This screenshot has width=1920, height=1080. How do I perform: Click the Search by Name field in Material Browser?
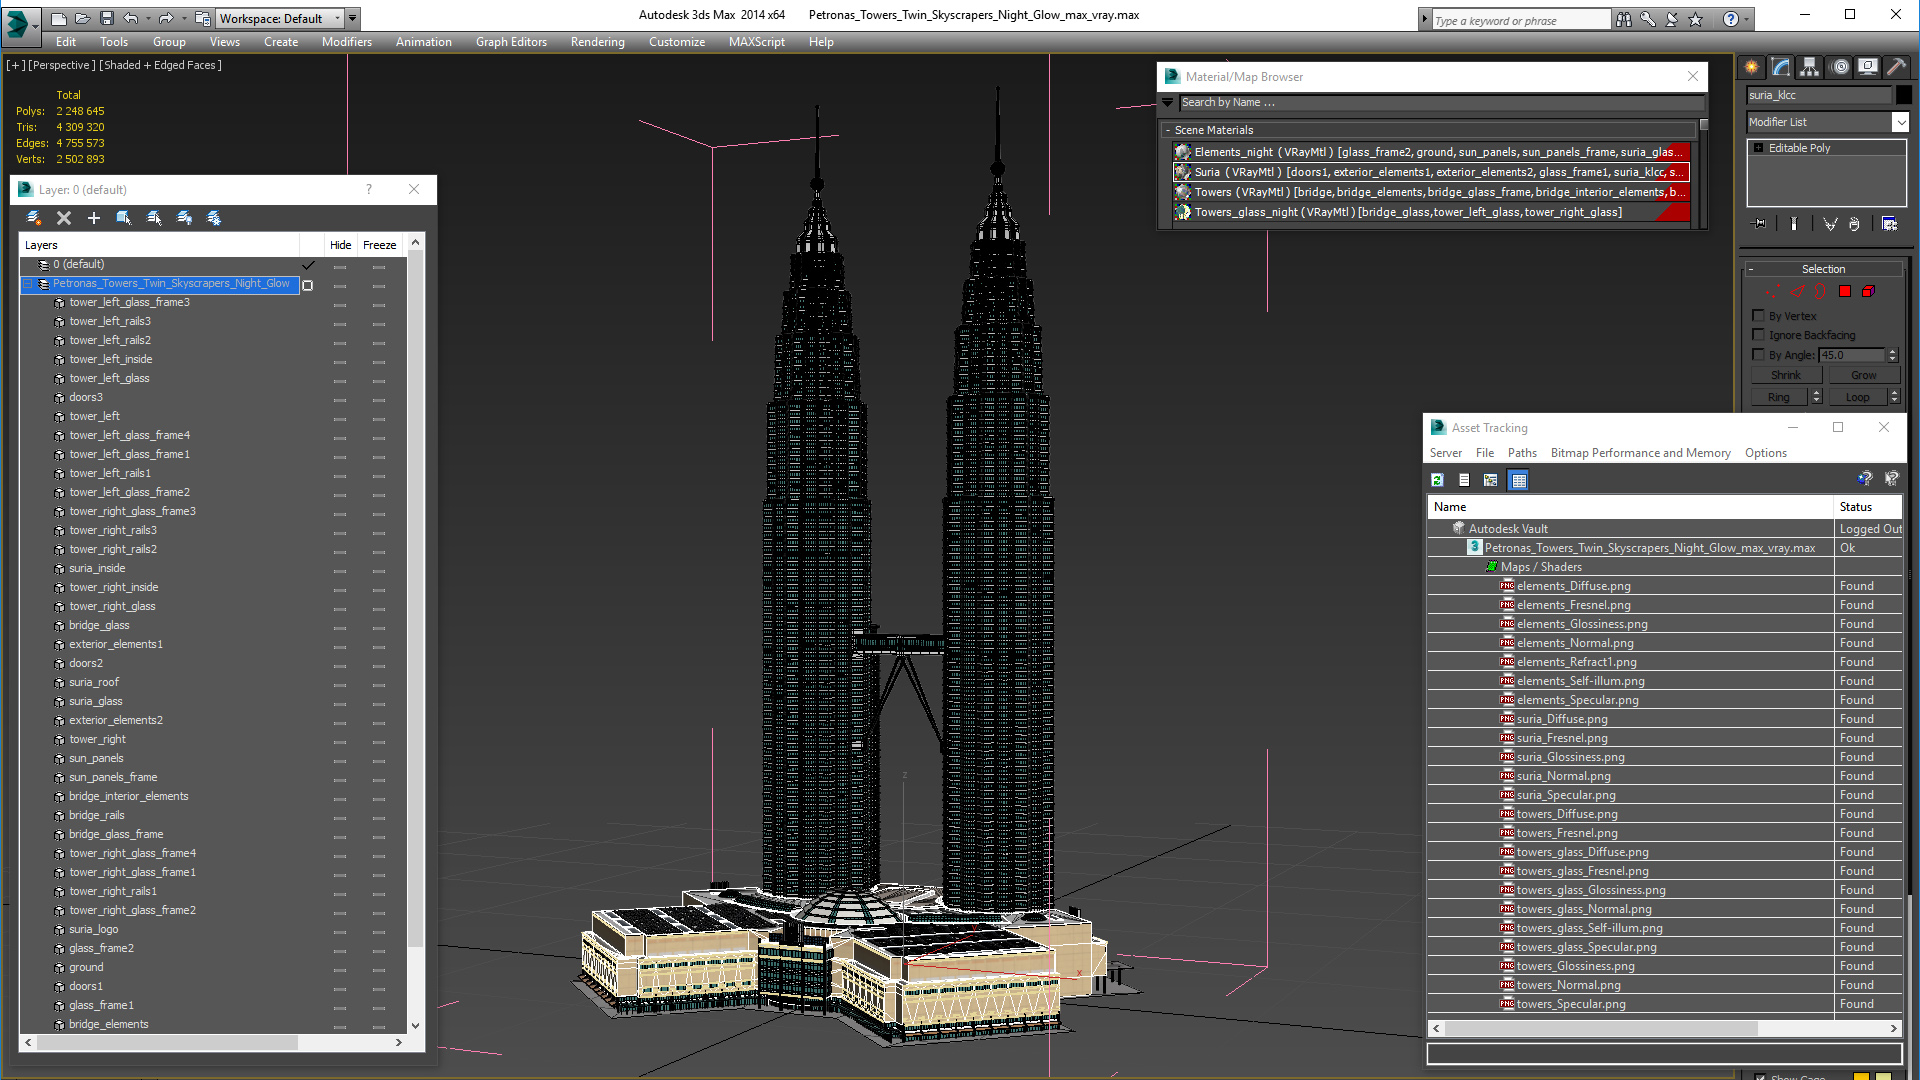click(1441, 102)
